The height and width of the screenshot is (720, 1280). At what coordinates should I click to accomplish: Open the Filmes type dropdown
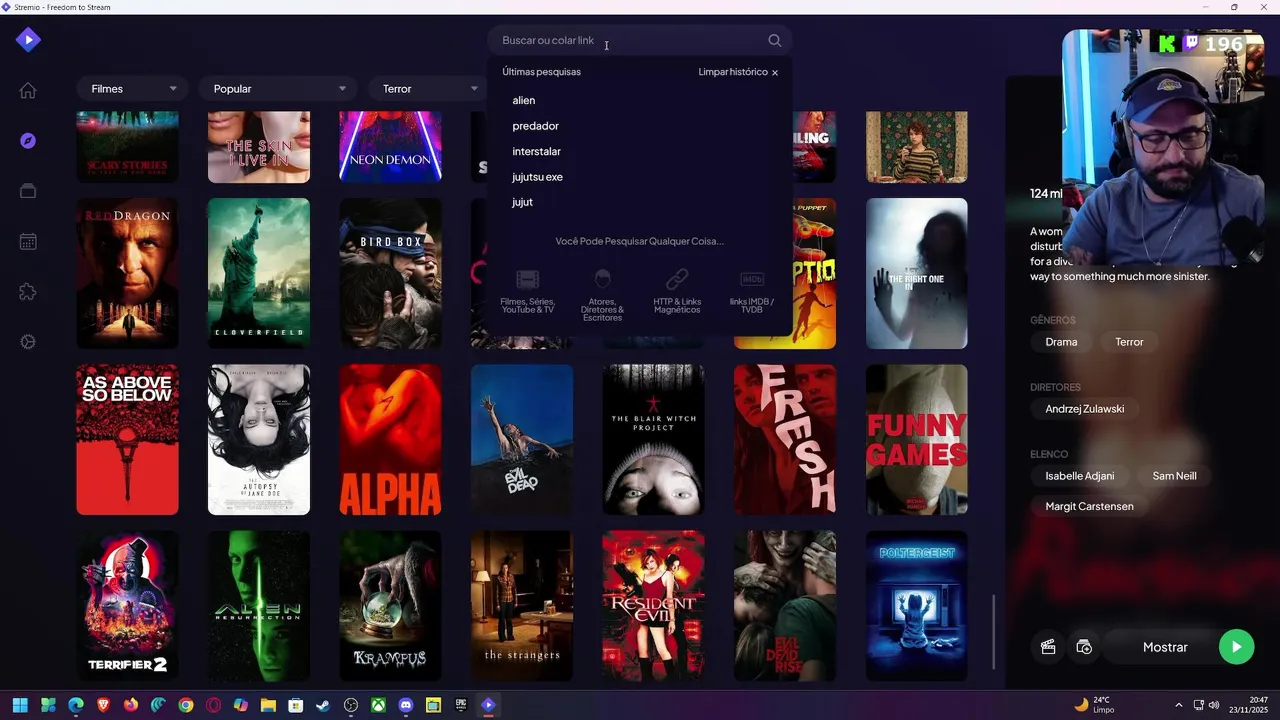(133, 89)
